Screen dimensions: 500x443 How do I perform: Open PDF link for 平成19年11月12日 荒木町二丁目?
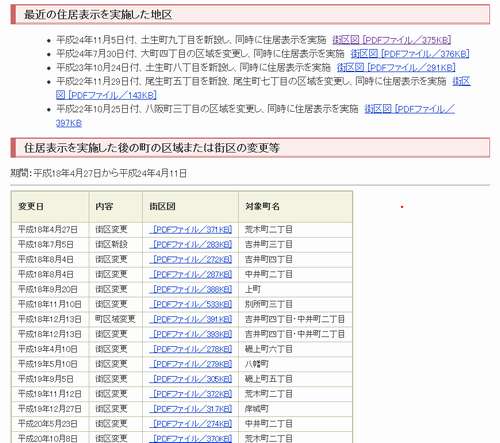click(x=191, y=394)
